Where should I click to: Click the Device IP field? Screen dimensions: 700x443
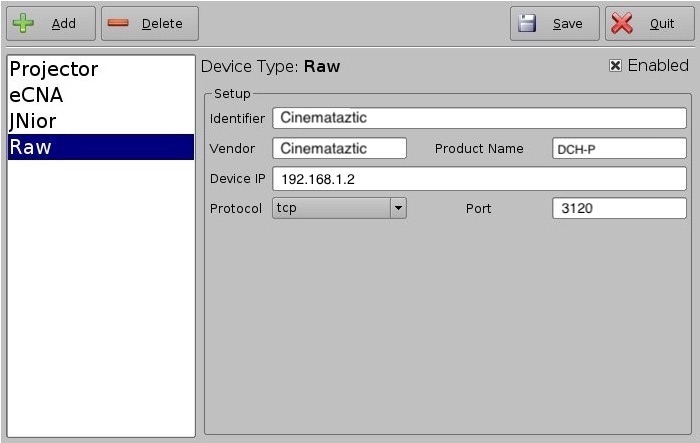point(479,179)
